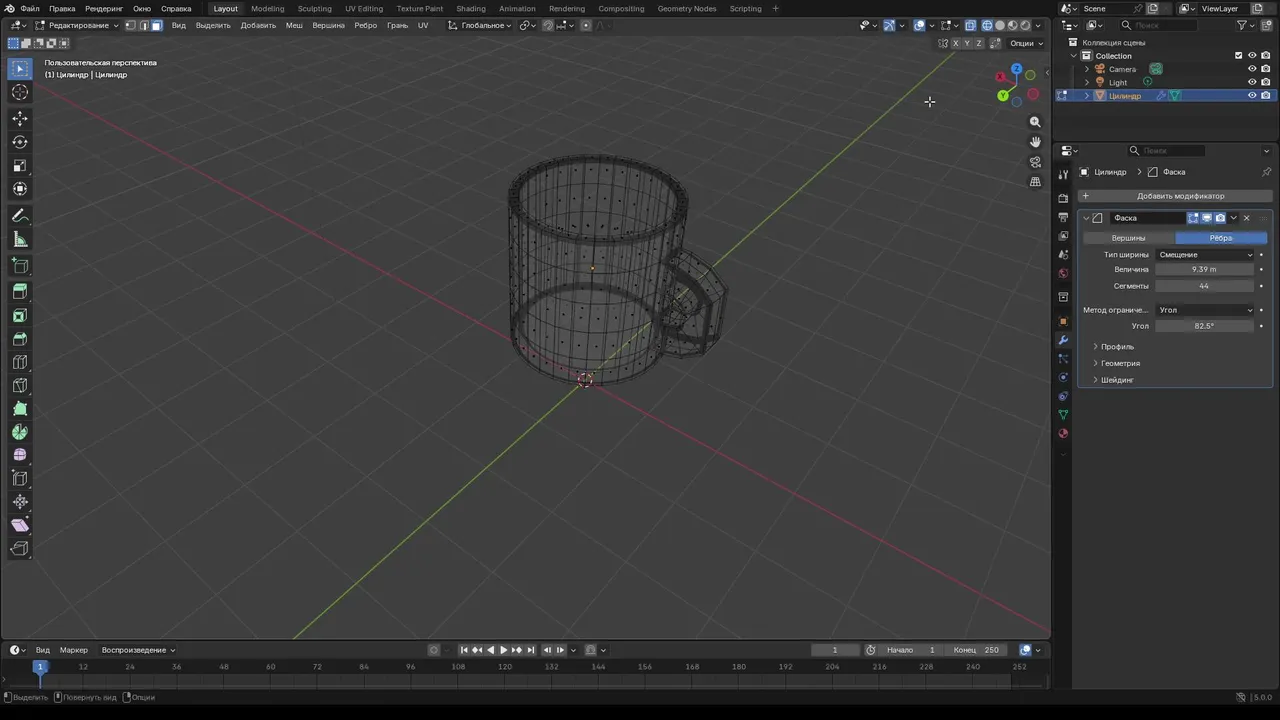Click the Величина 9.39 m field
The height and width of the screenshot is (720, 1280).
click(x=1204, y=270)
